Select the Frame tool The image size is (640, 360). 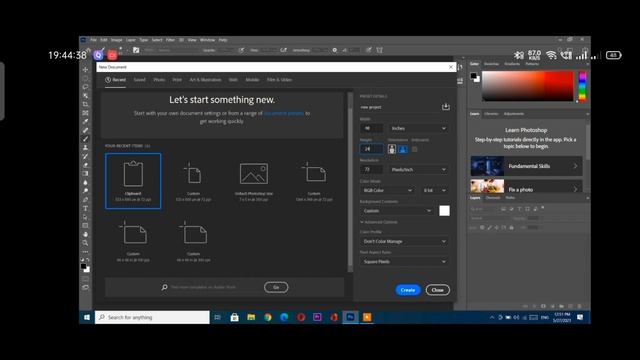coord(85,113)
